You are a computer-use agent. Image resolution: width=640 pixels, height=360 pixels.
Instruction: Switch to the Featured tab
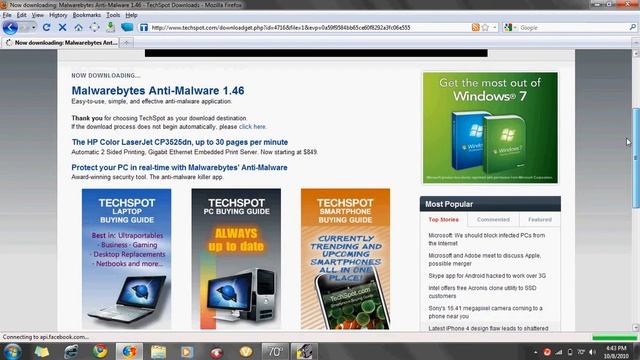[x=540, y=220]
